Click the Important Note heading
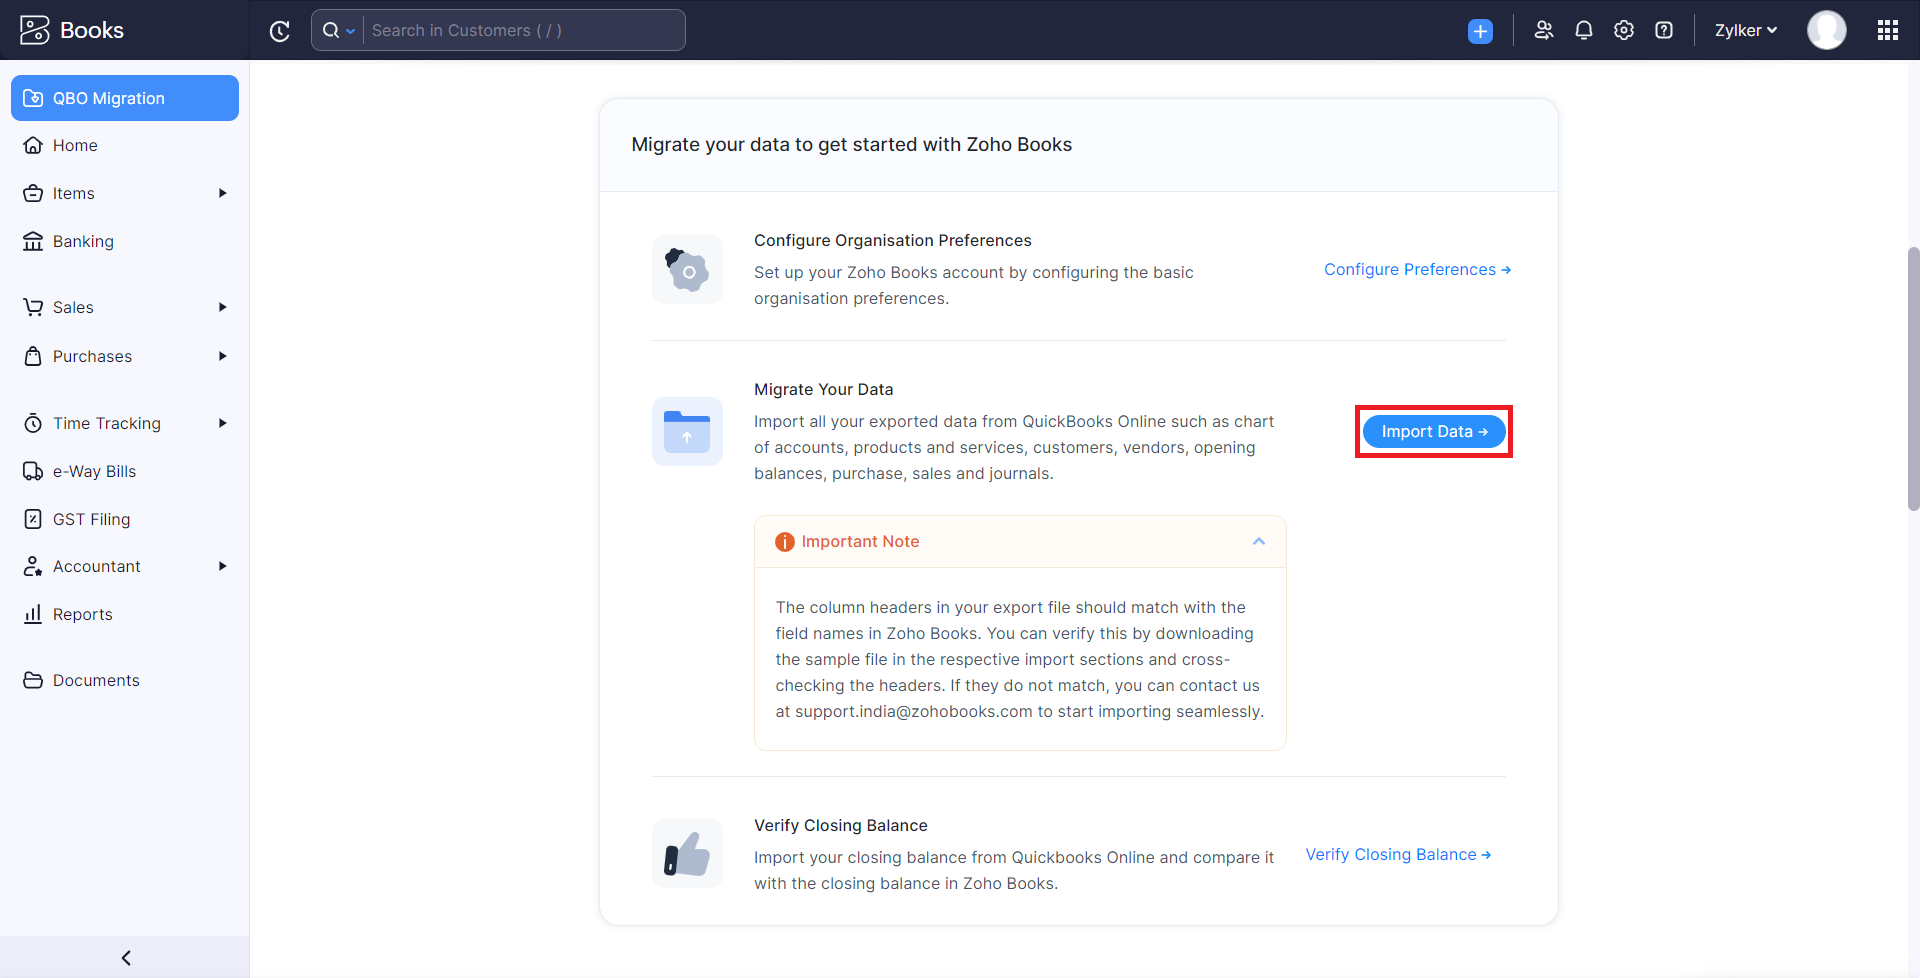 (860, 541)
